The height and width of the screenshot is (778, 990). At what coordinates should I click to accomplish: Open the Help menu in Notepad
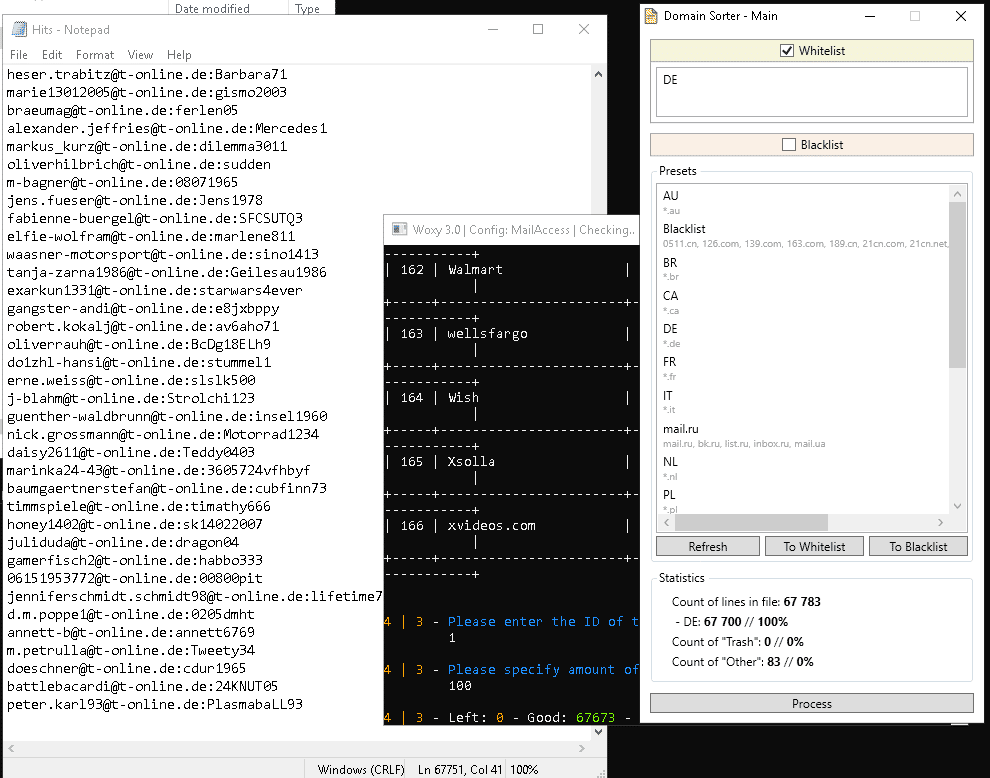[179, 55]
